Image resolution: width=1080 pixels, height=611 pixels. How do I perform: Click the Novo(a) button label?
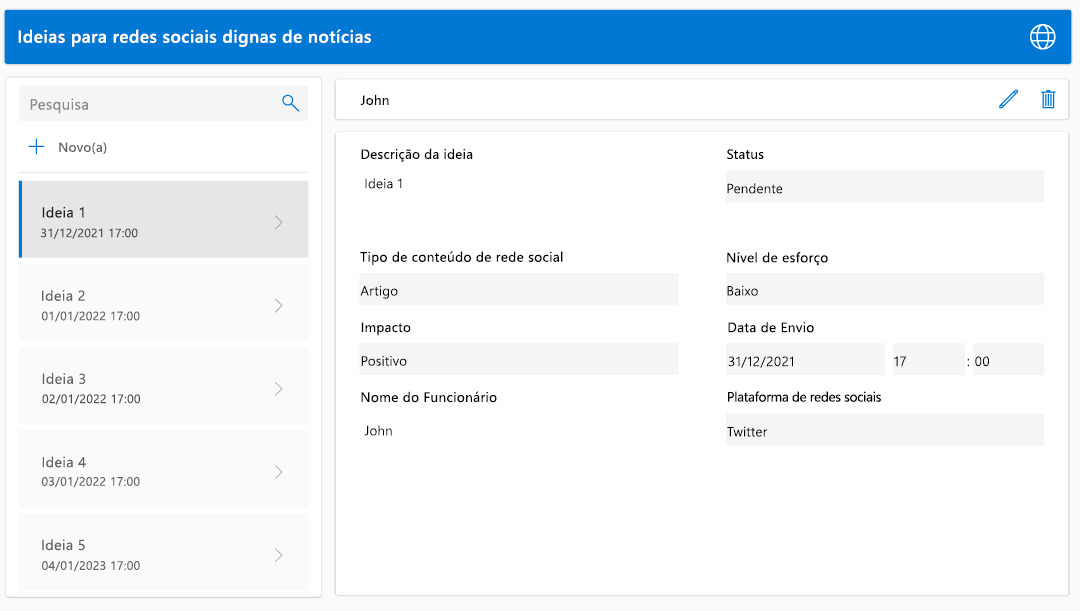pos(82,147)
